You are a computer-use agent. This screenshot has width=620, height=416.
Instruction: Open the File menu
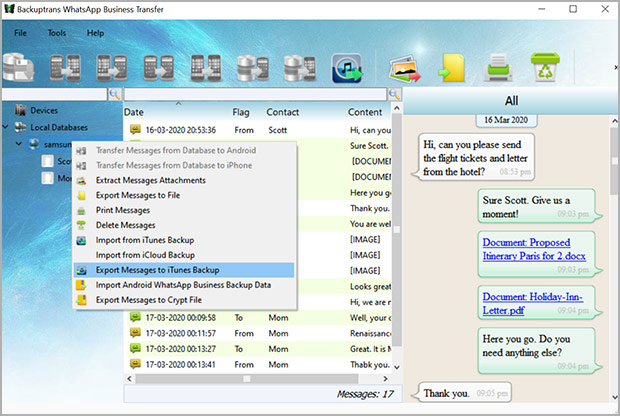click(x=20, y=33)
